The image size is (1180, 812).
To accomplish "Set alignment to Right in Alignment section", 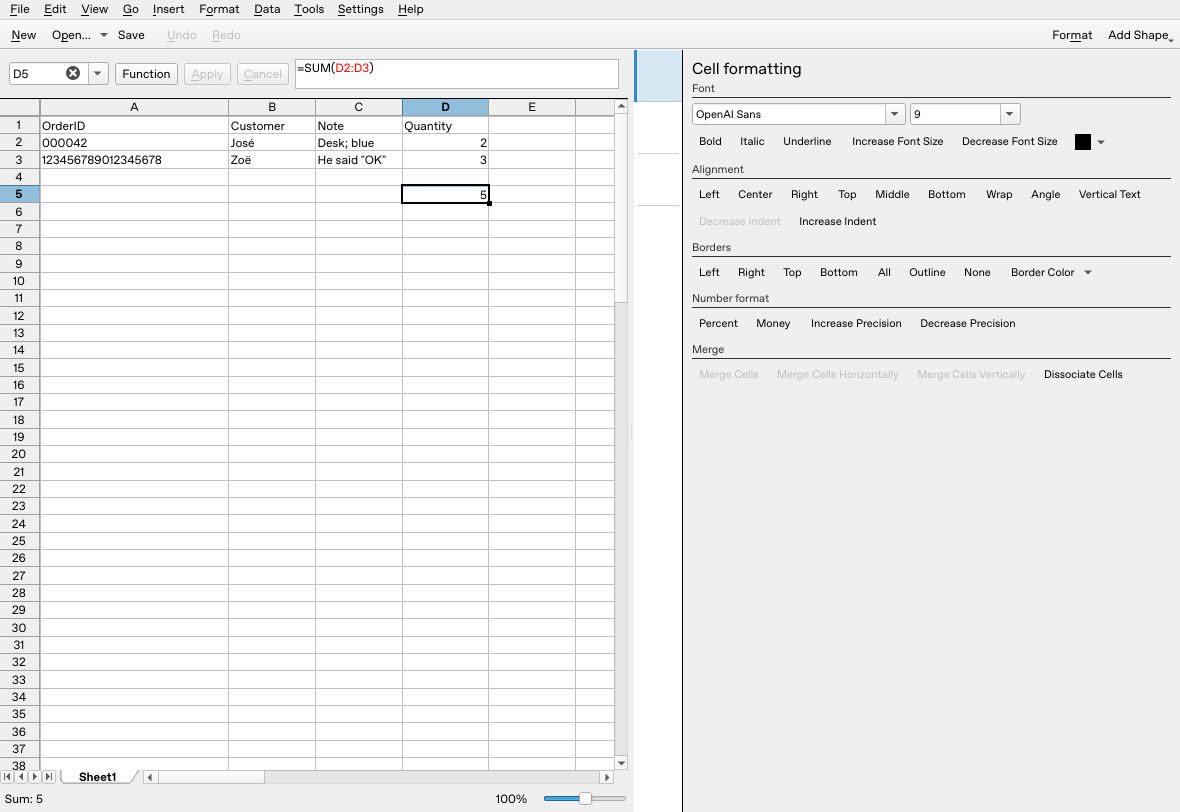I will (804, 194).
